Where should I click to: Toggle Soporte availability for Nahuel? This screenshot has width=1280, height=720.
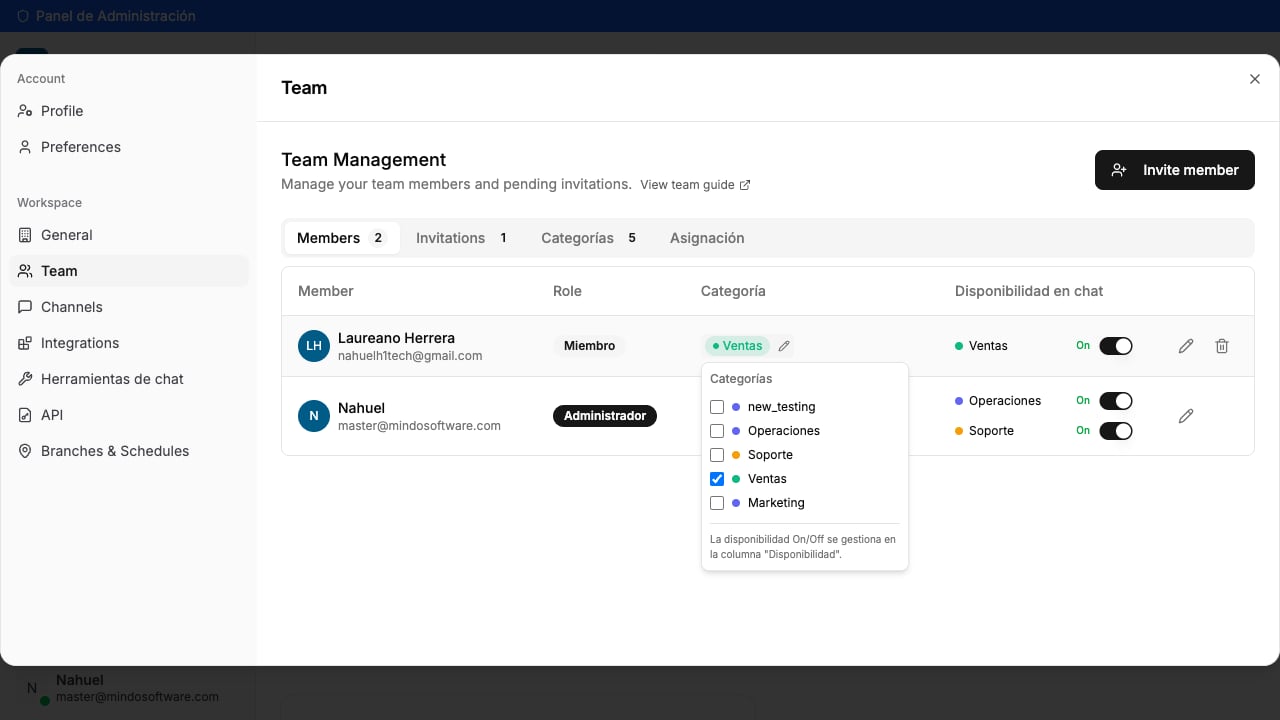1116,431
